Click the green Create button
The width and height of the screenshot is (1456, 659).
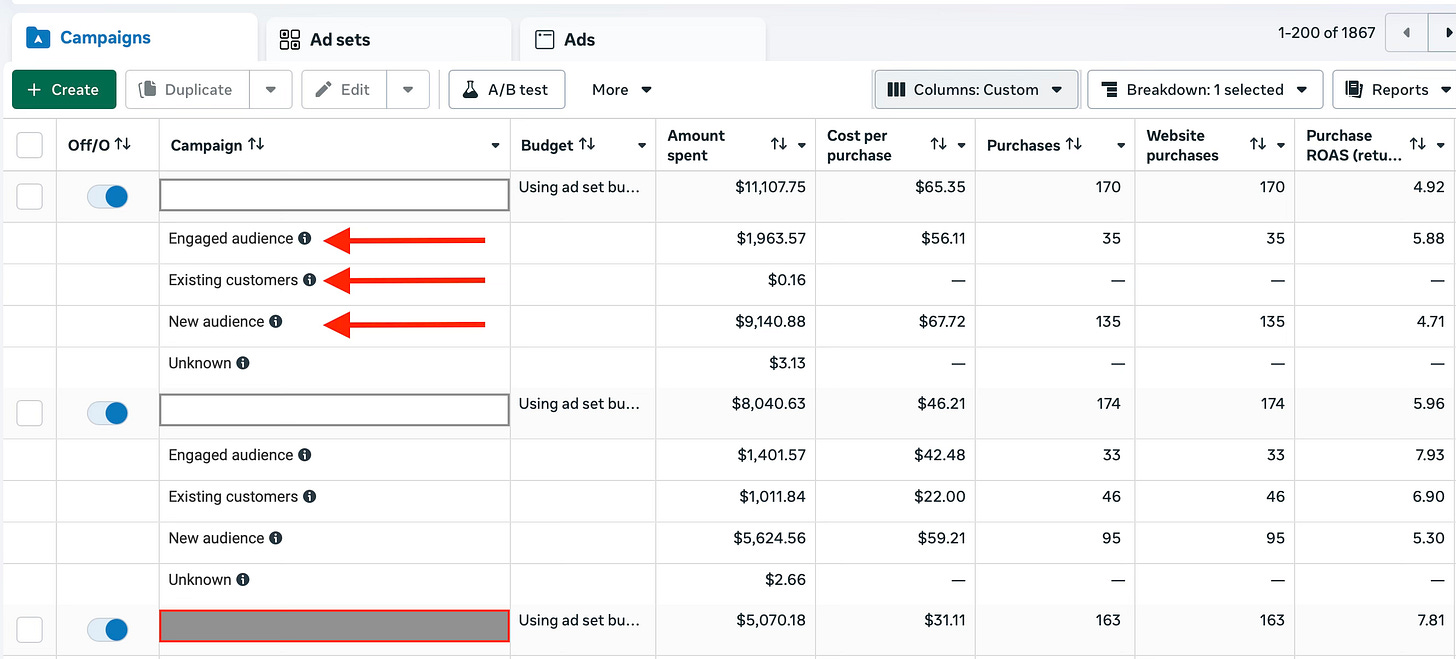(64, 89)
